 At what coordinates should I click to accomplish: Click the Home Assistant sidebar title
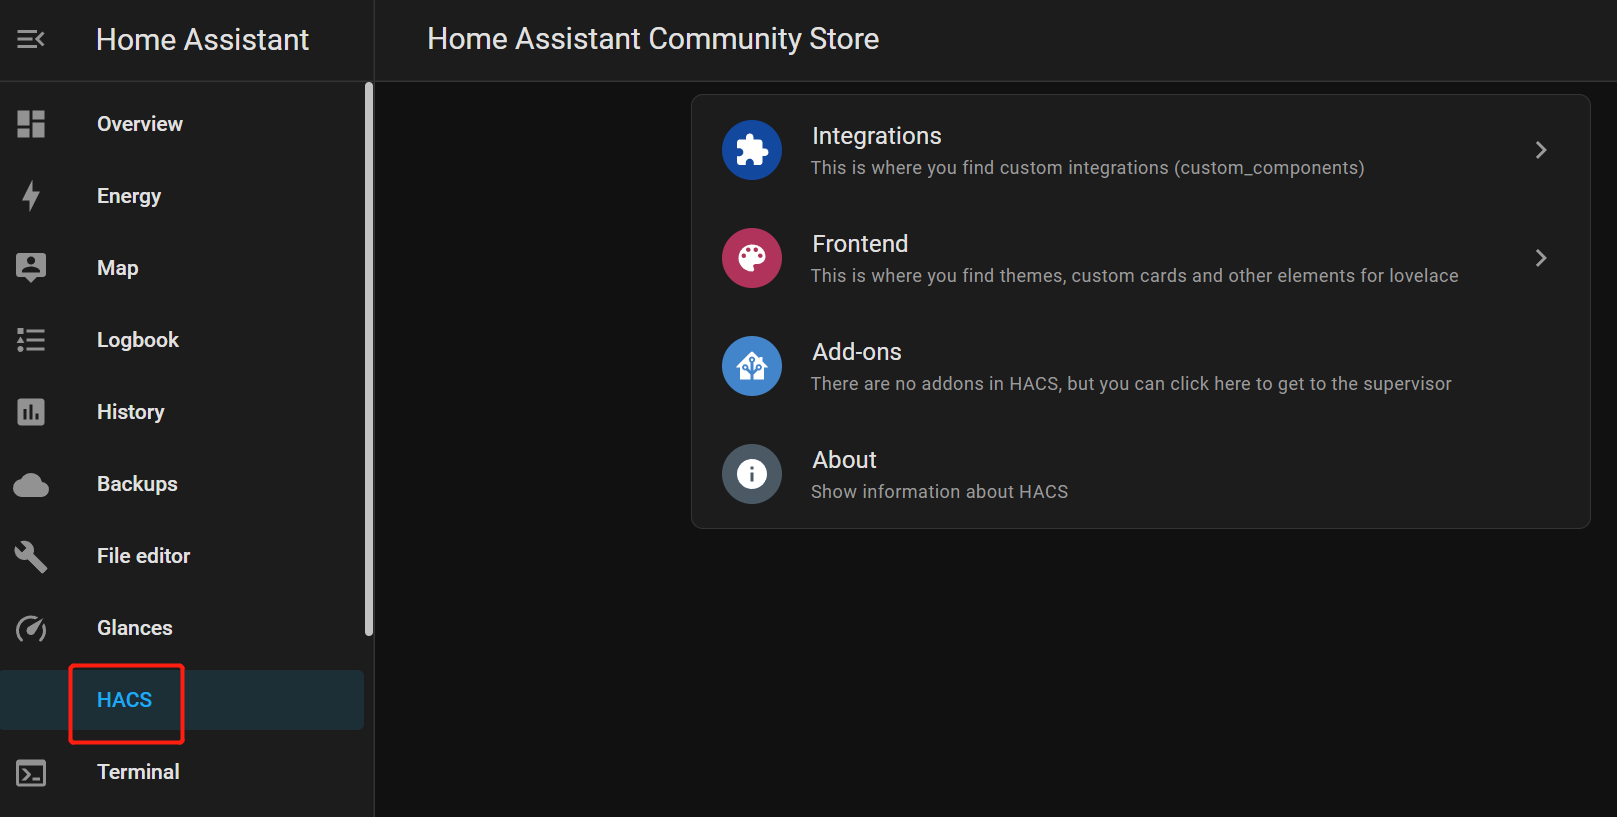tap(202, 40)
